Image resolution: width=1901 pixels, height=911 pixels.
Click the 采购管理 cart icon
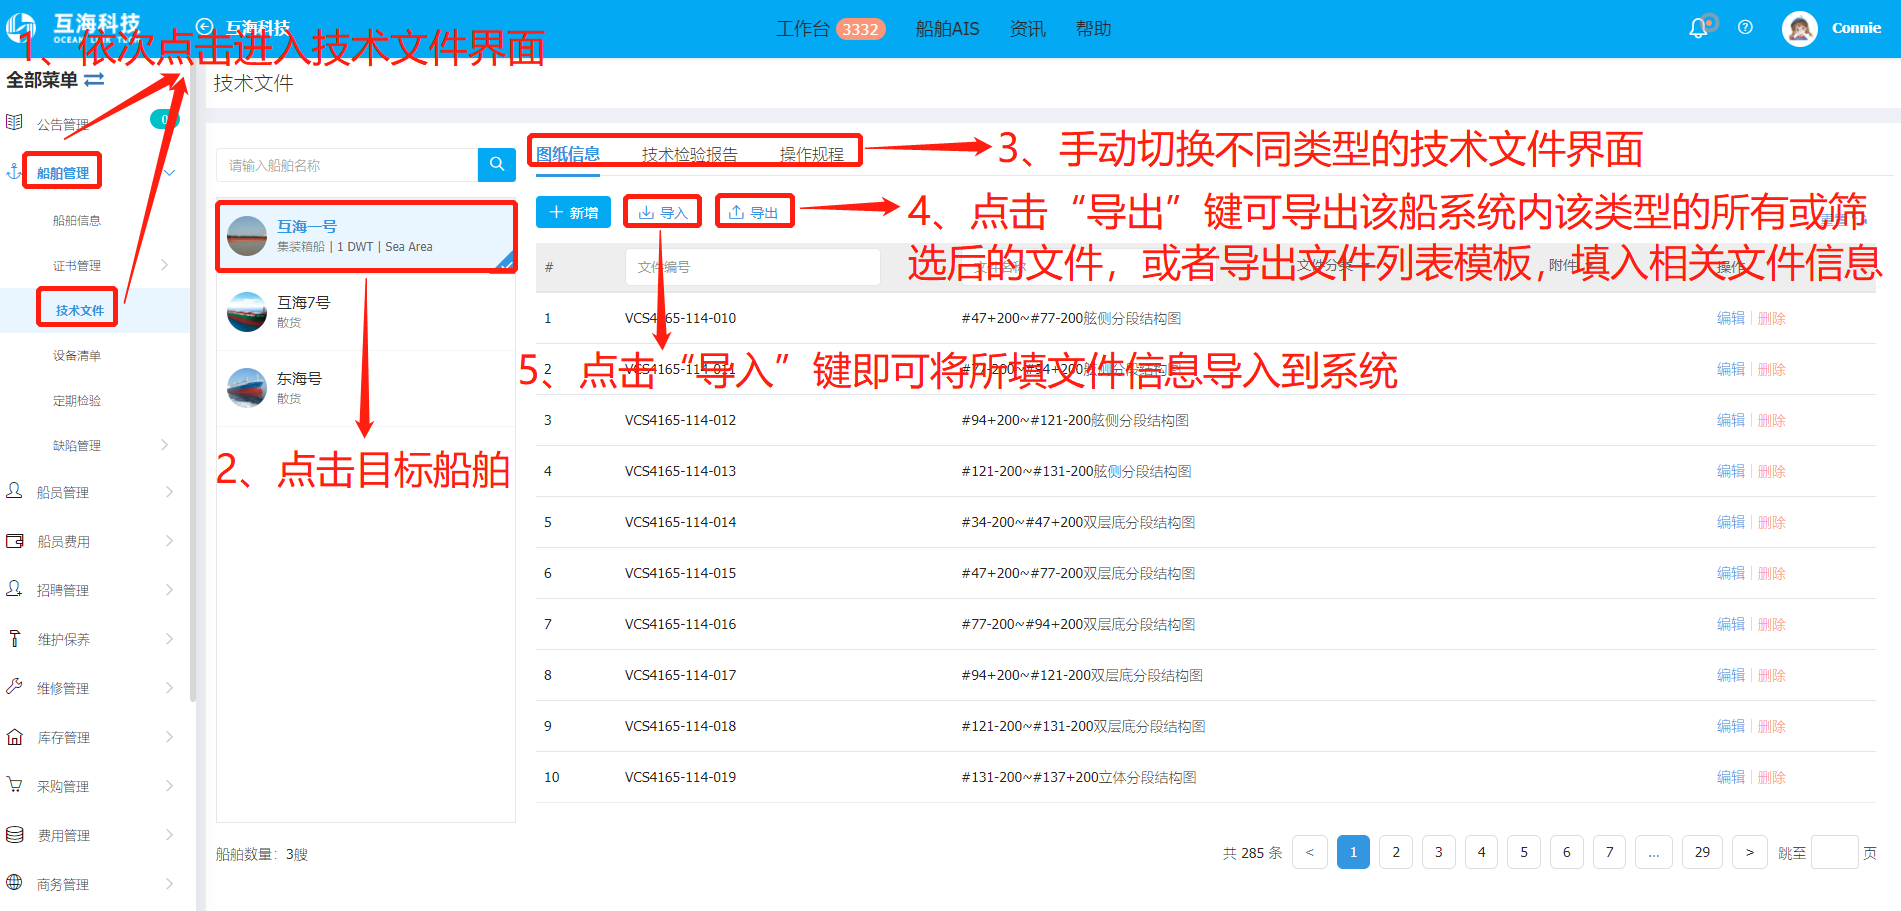[x=14, y=785]
